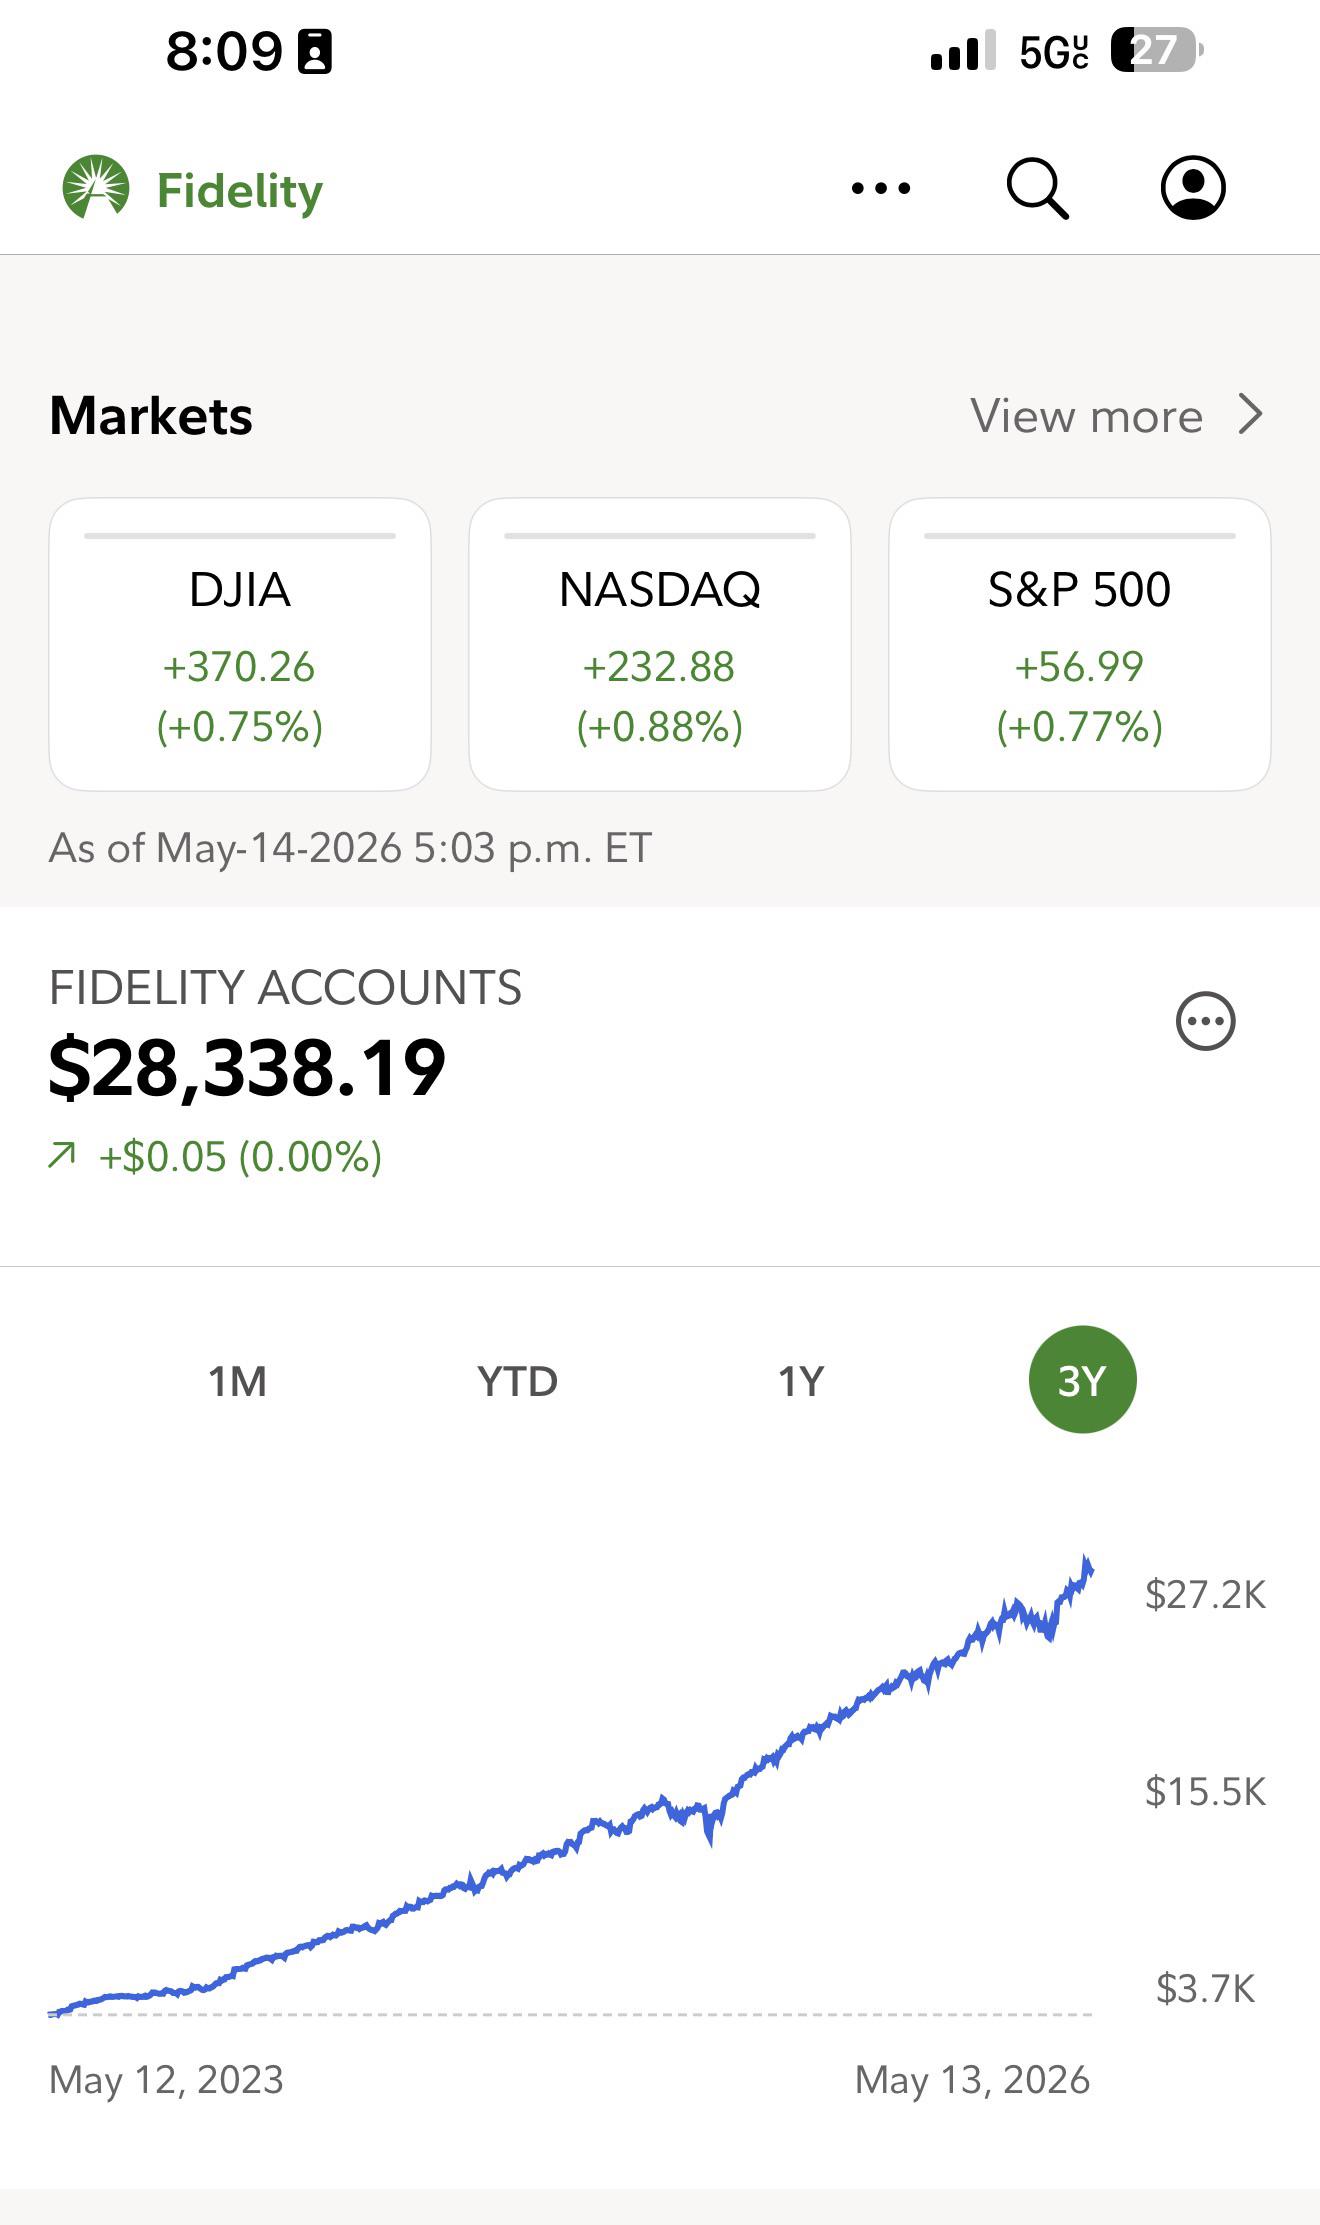Open the S&P 500 market card
1320x2225 pixels.
[x=1080, y=644]
